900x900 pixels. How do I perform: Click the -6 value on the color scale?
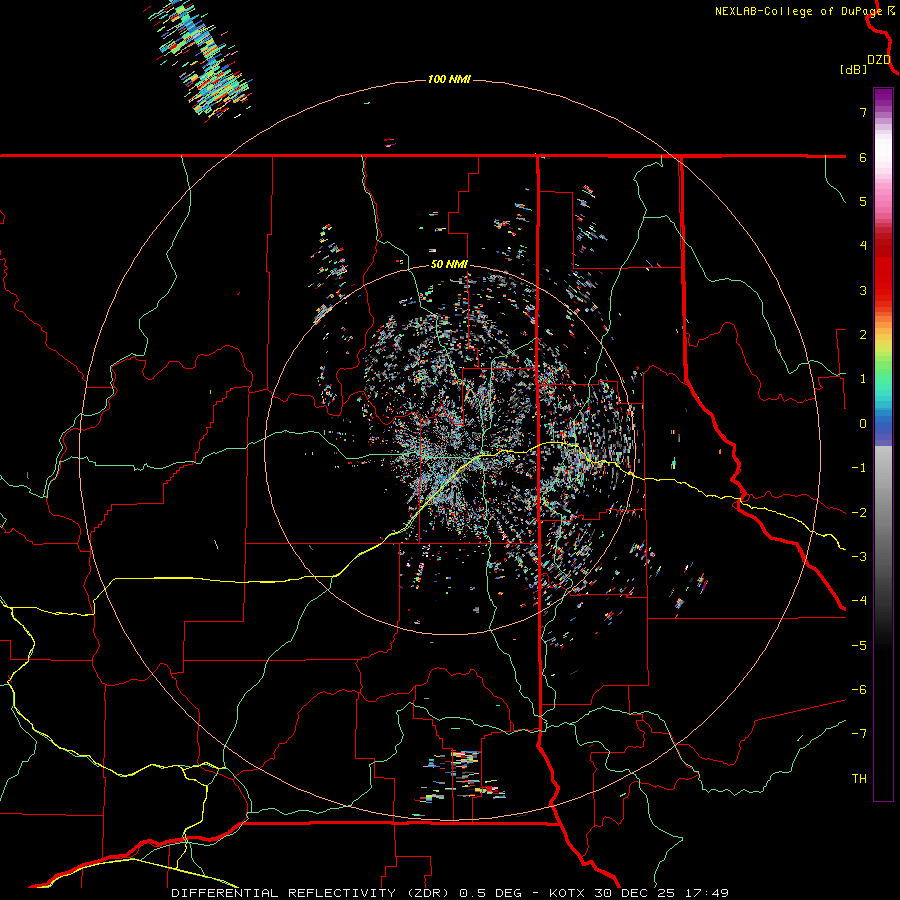pos(859,690)
